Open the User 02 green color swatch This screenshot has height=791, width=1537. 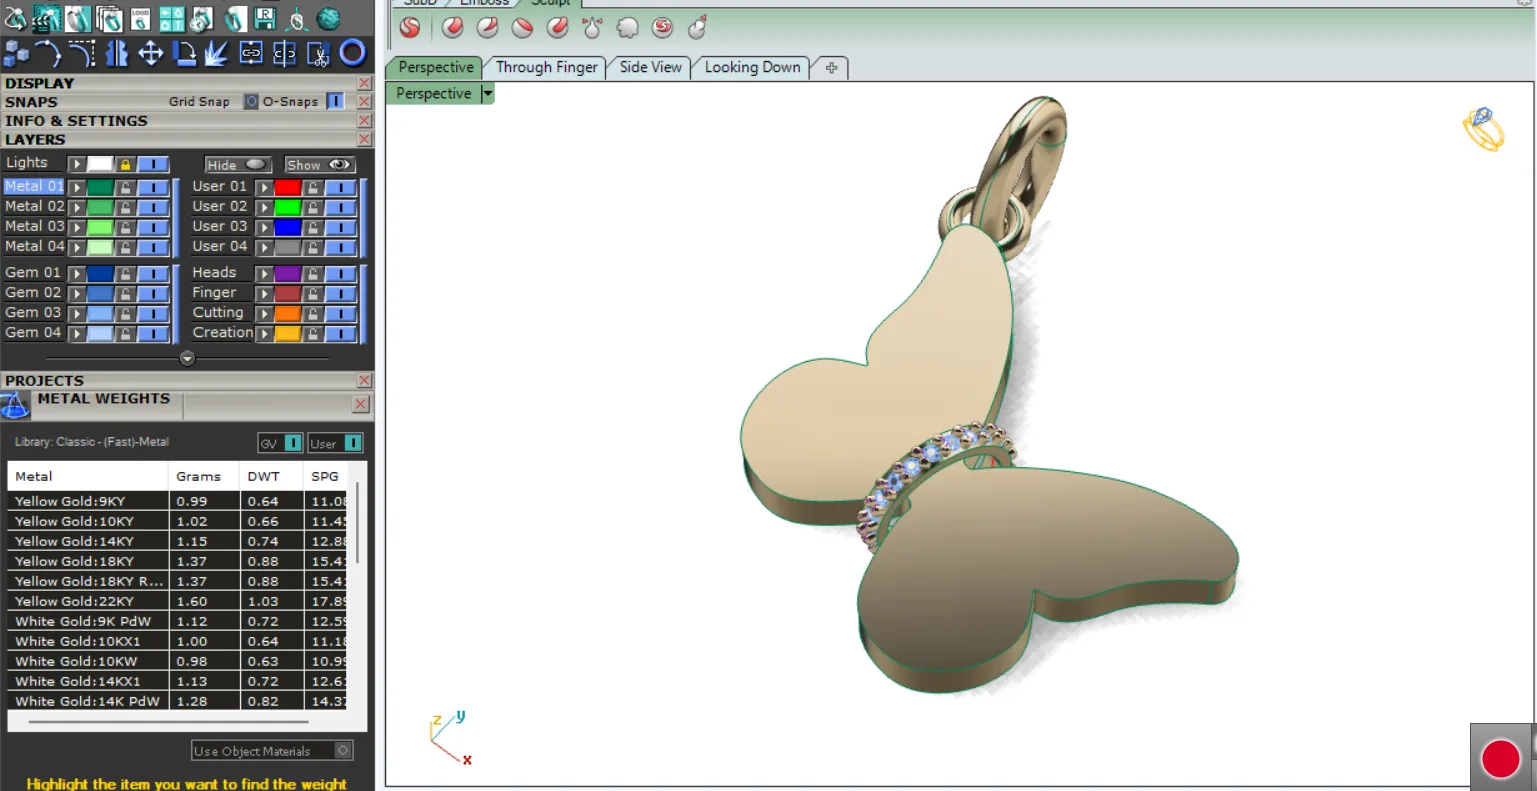tap(287, 207)
